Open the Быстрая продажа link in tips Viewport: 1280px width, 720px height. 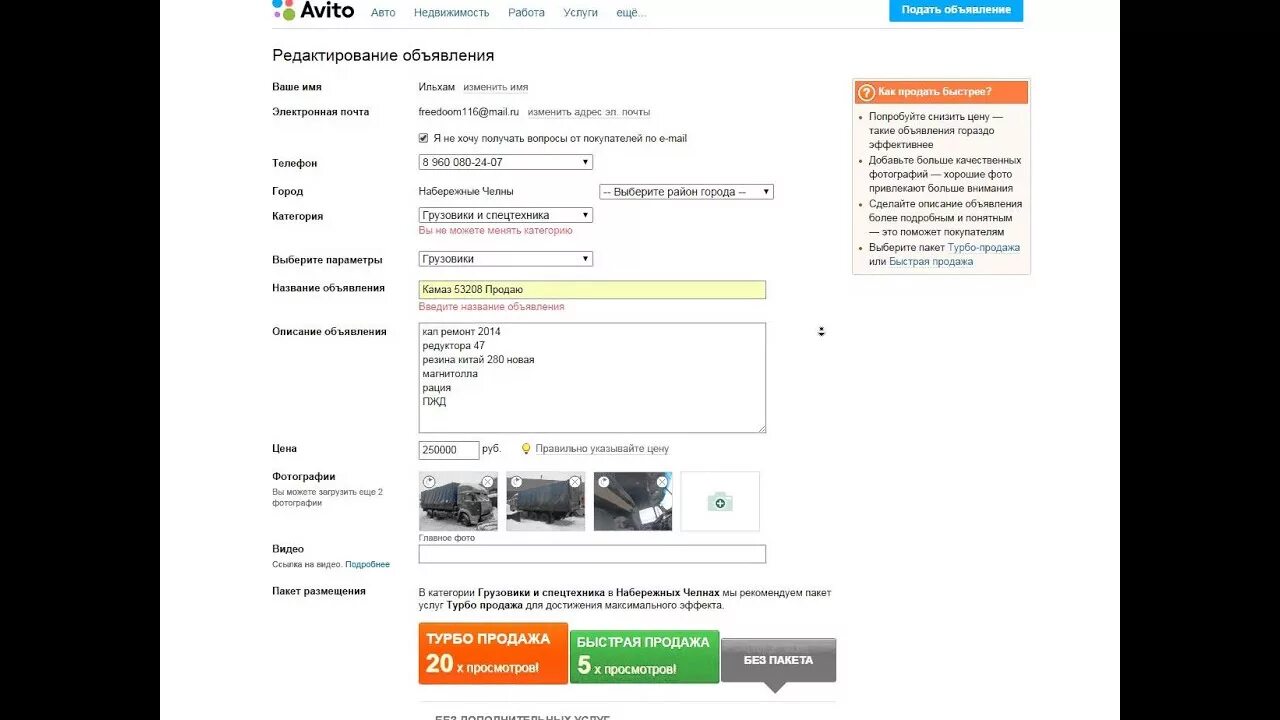931,261
